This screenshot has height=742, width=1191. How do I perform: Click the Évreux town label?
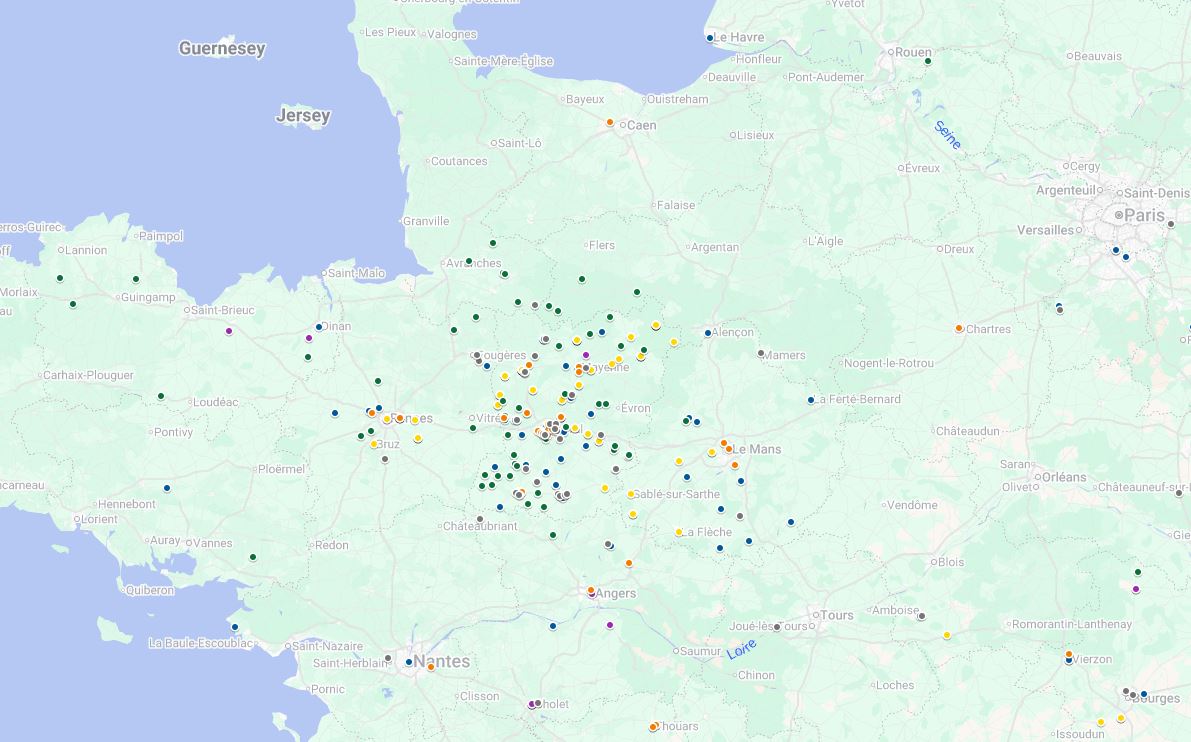pos(922,169)
